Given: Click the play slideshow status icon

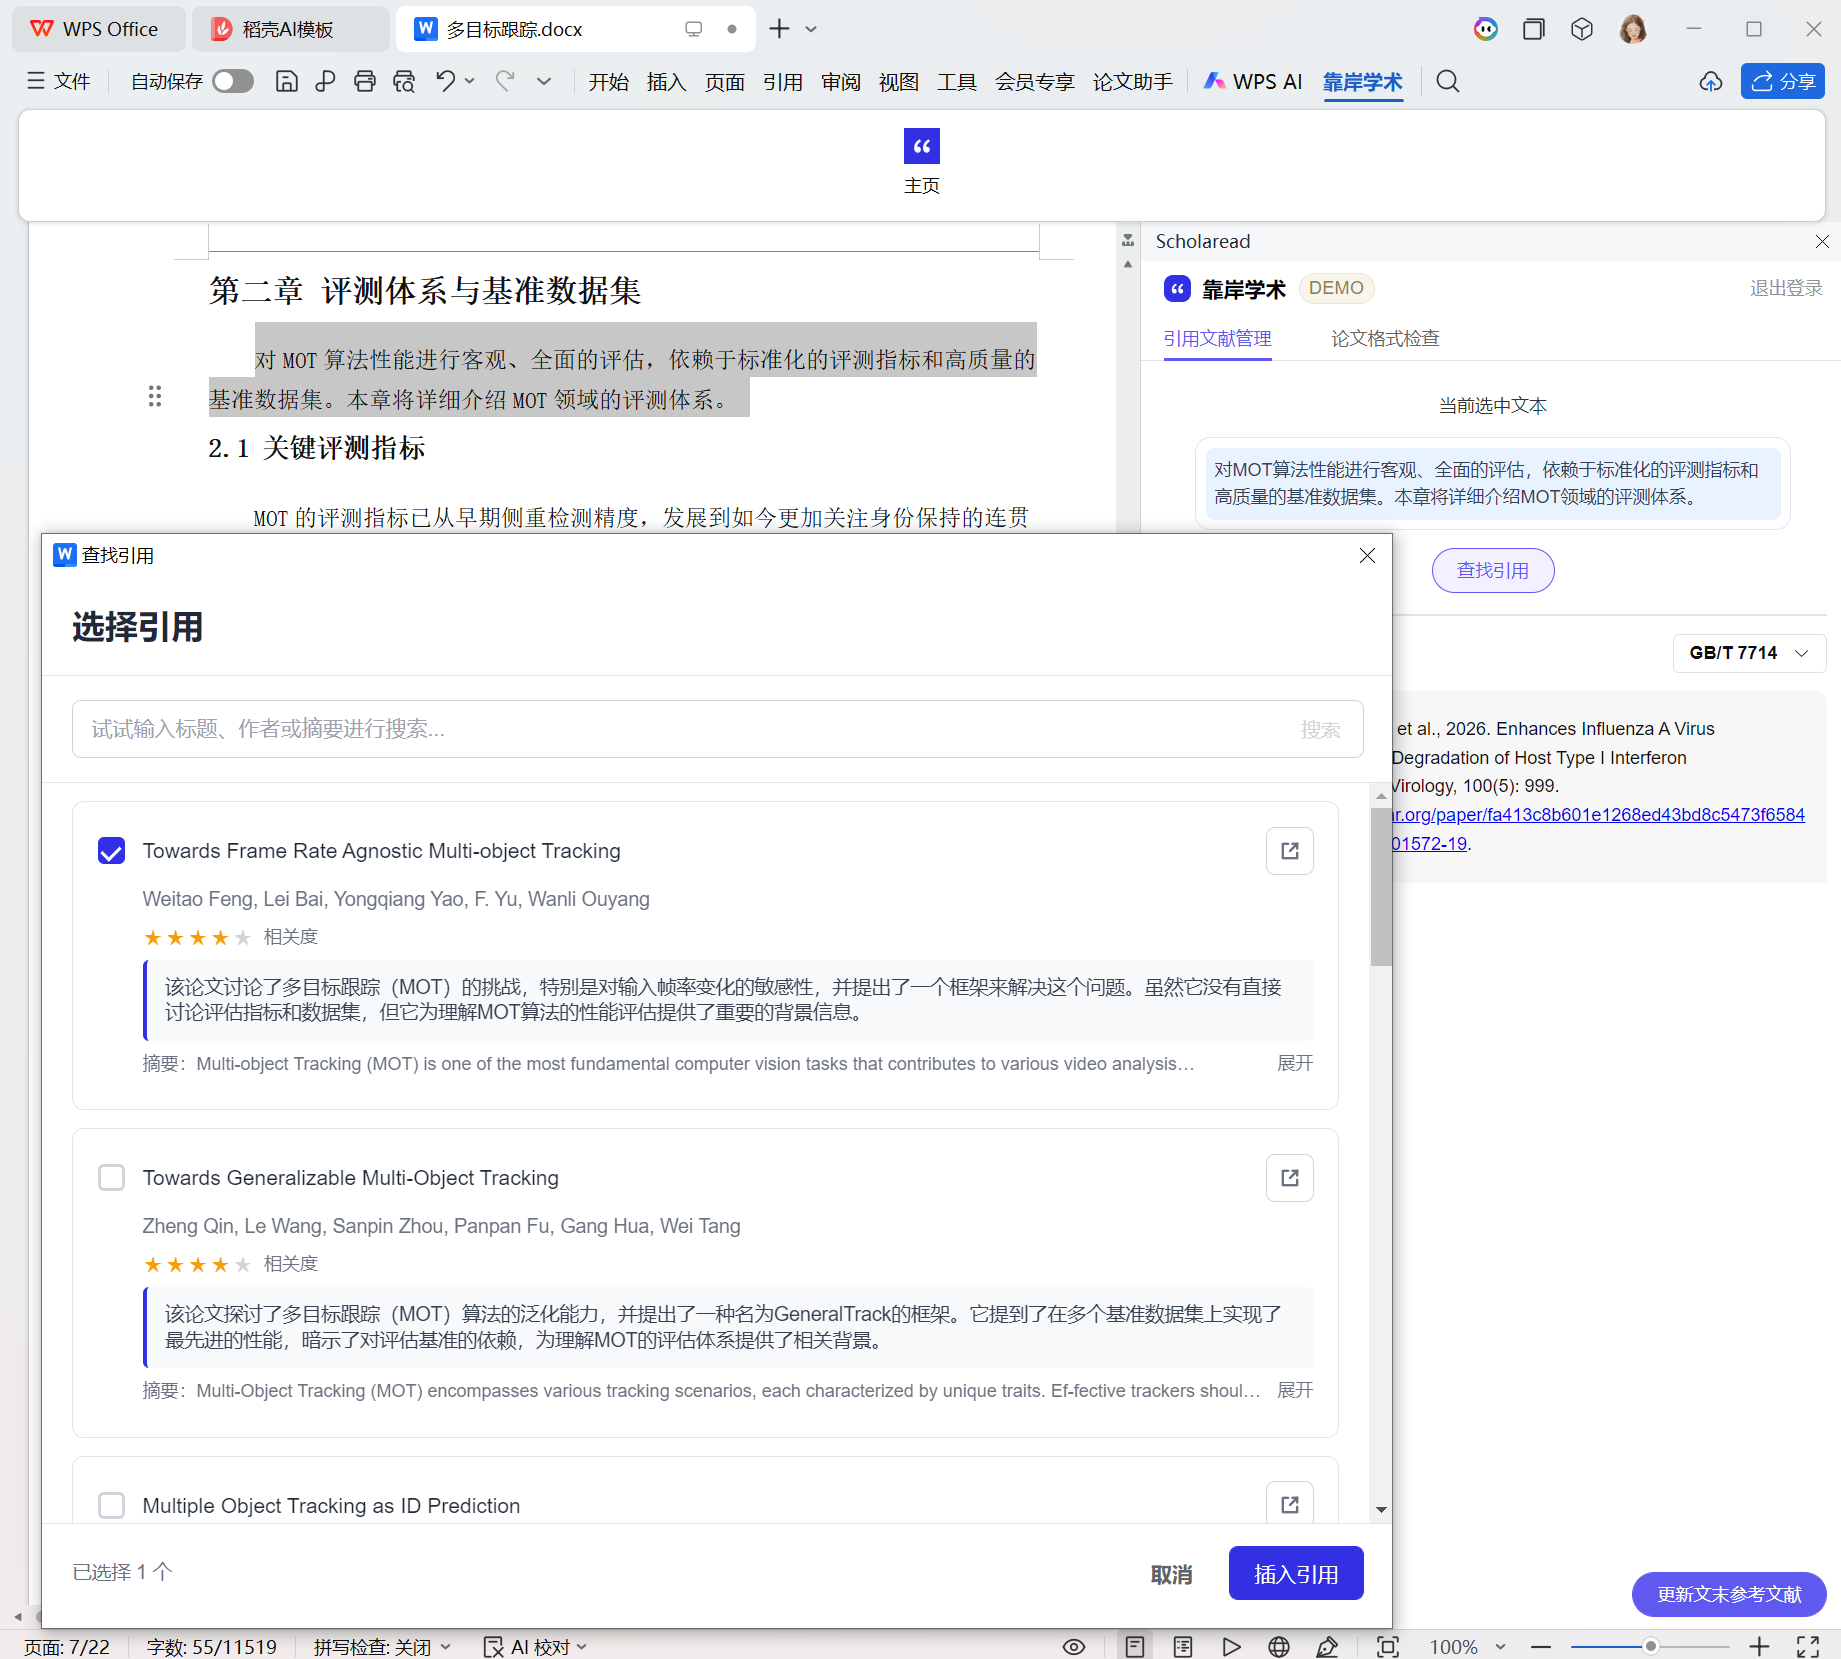Looking at the screenshot, I should [x=1231, y=1647].
